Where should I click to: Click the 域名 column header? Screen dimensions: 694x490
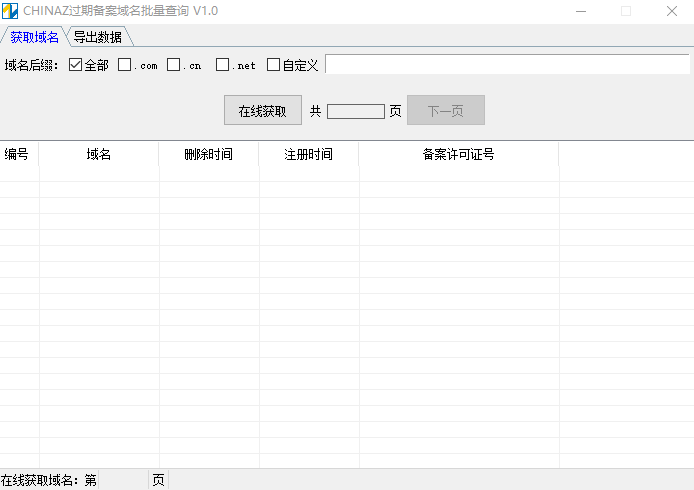coord(99,155)
